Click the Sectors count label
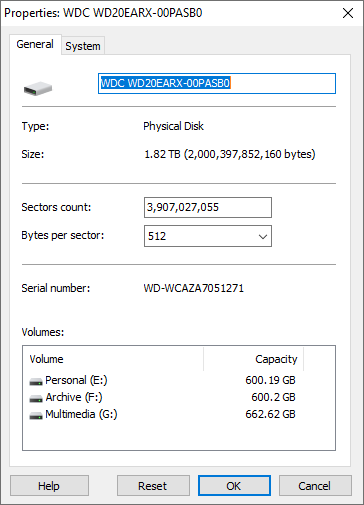 [56, 207]
